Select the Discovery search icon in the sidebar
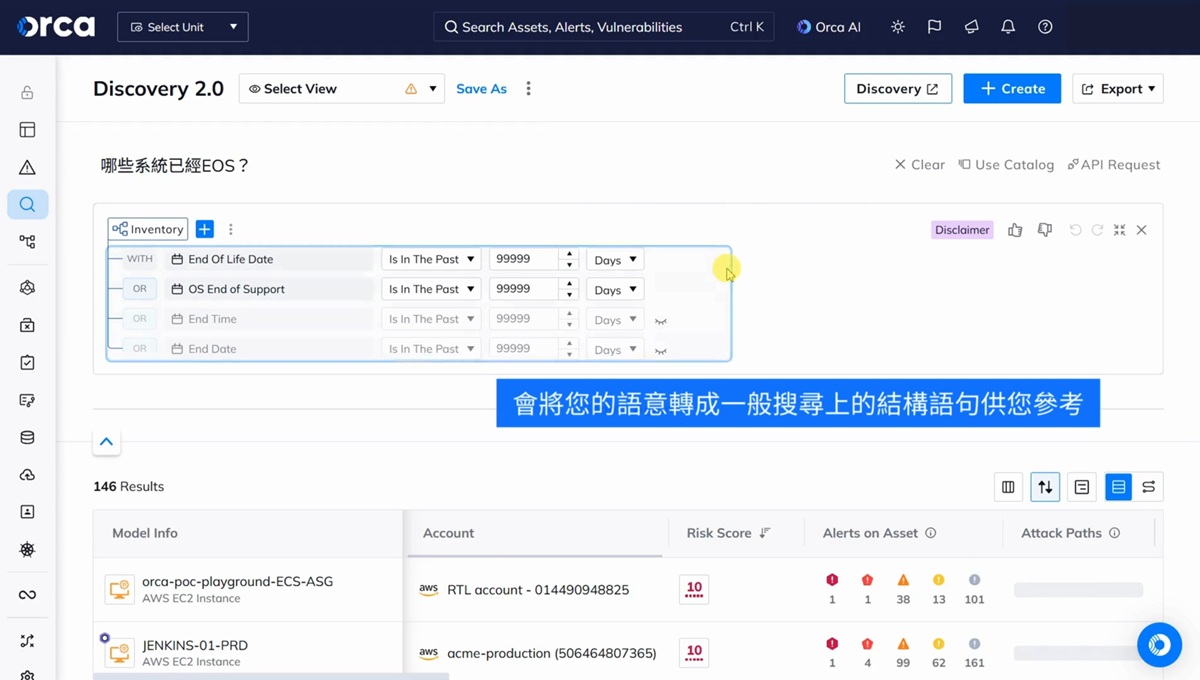Screen dimensions: 1200x680 coord(27,204)
